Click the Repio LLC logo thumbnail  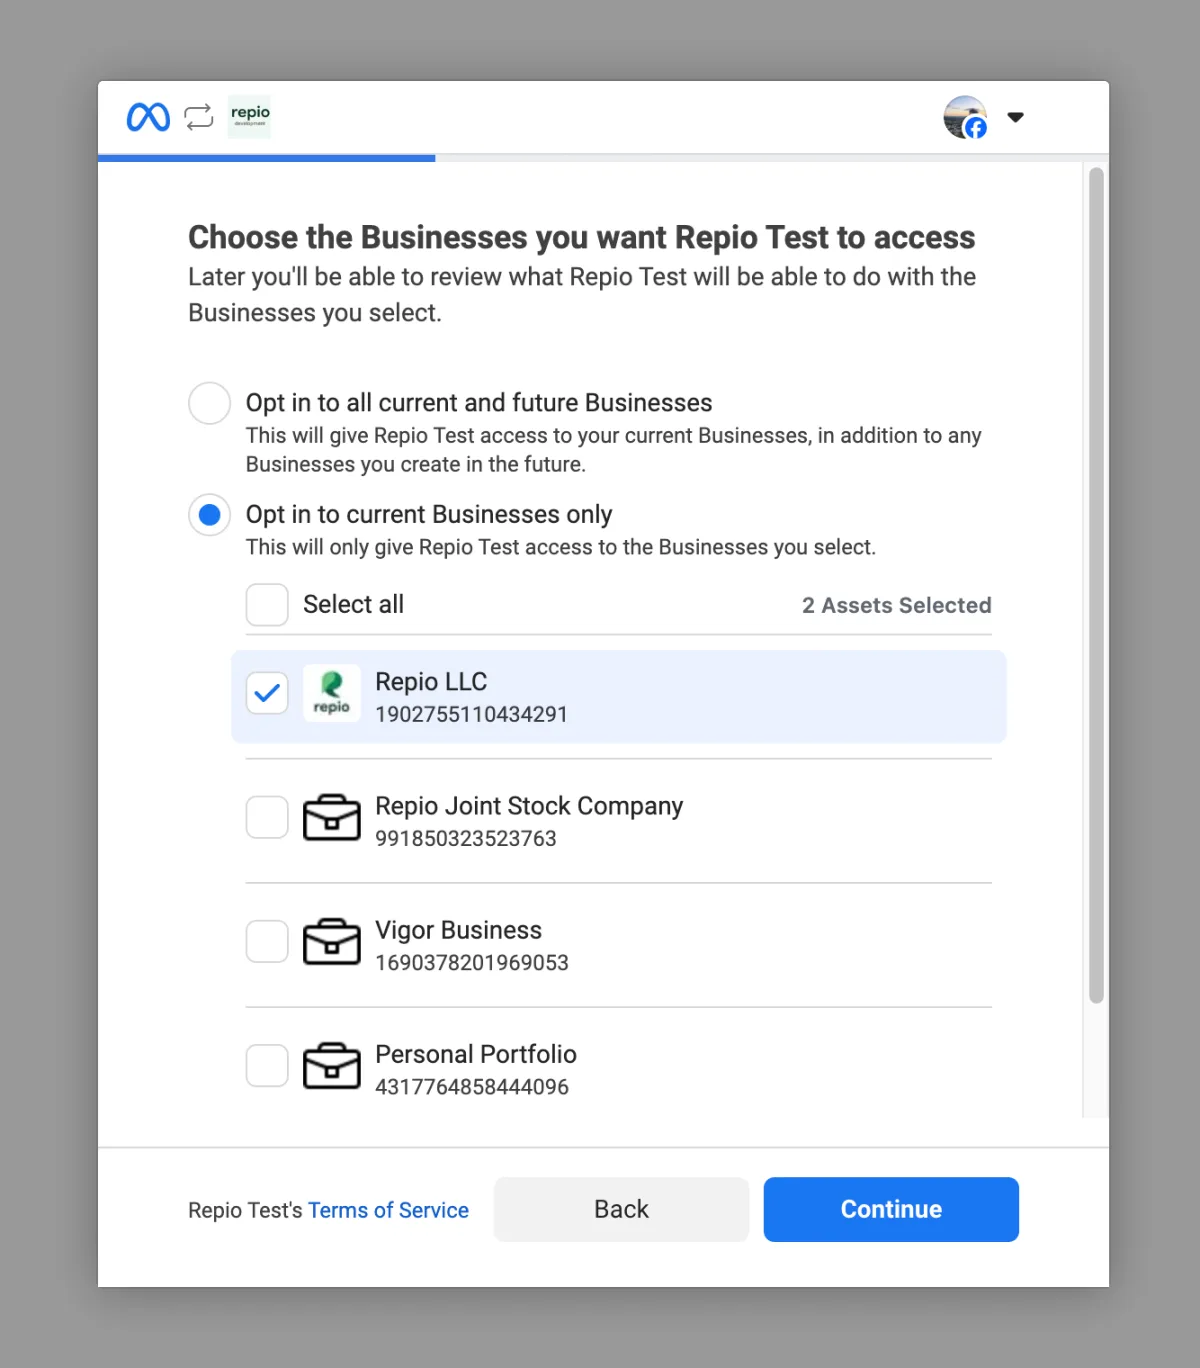(x=332, y=693)
